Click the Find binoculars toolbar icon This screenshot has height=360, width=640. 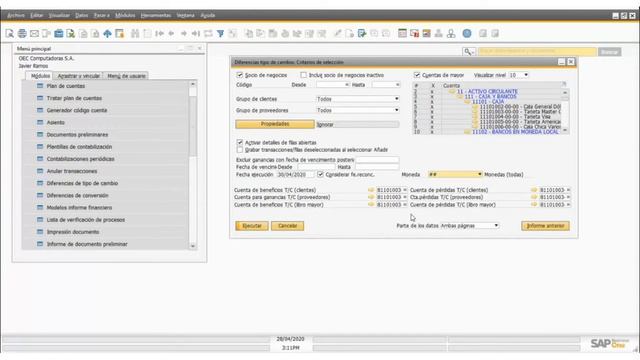[135, 33]
